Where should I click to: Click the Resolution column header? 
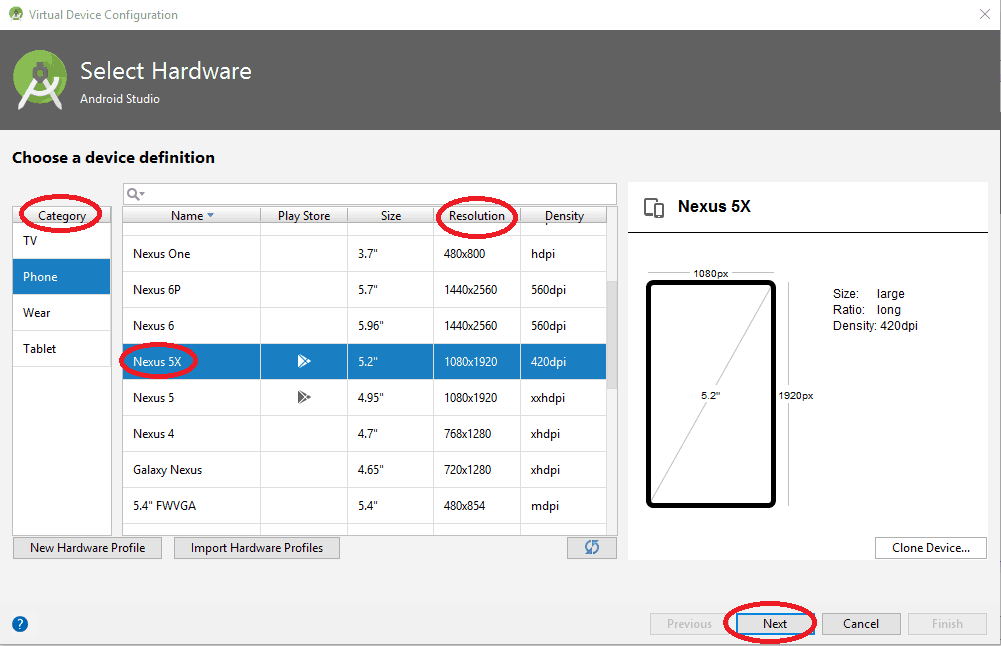pyautogui.click(x=477, y=216)
